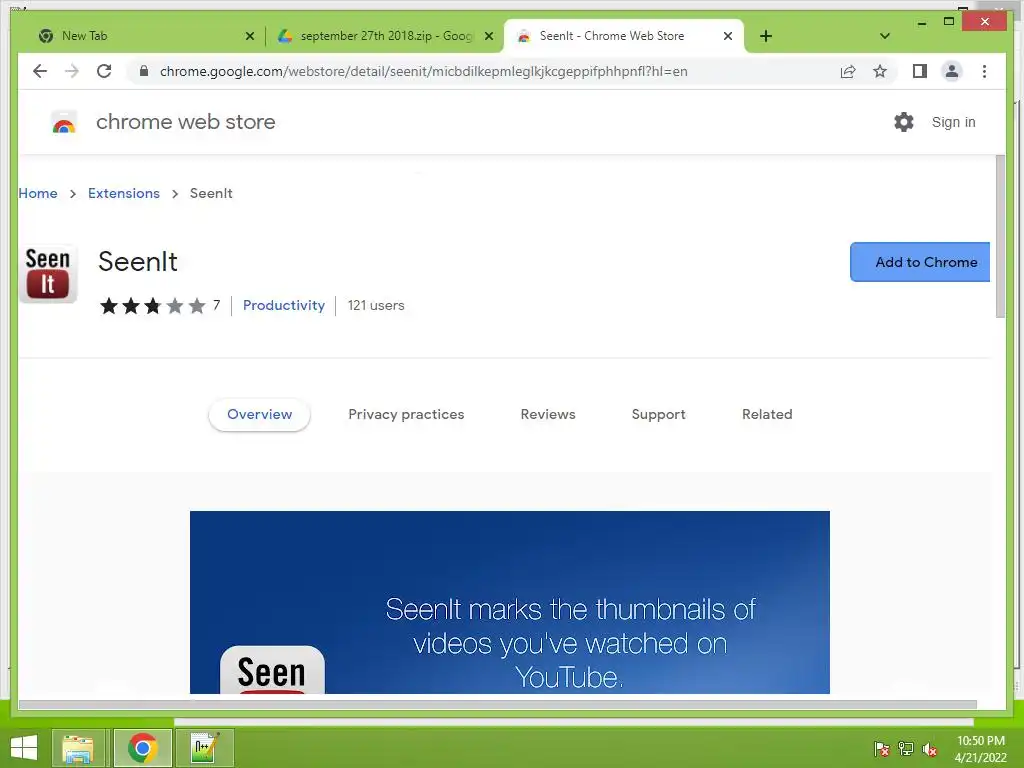Click the Chrome Web Store rainbow logo

(63, 122)
